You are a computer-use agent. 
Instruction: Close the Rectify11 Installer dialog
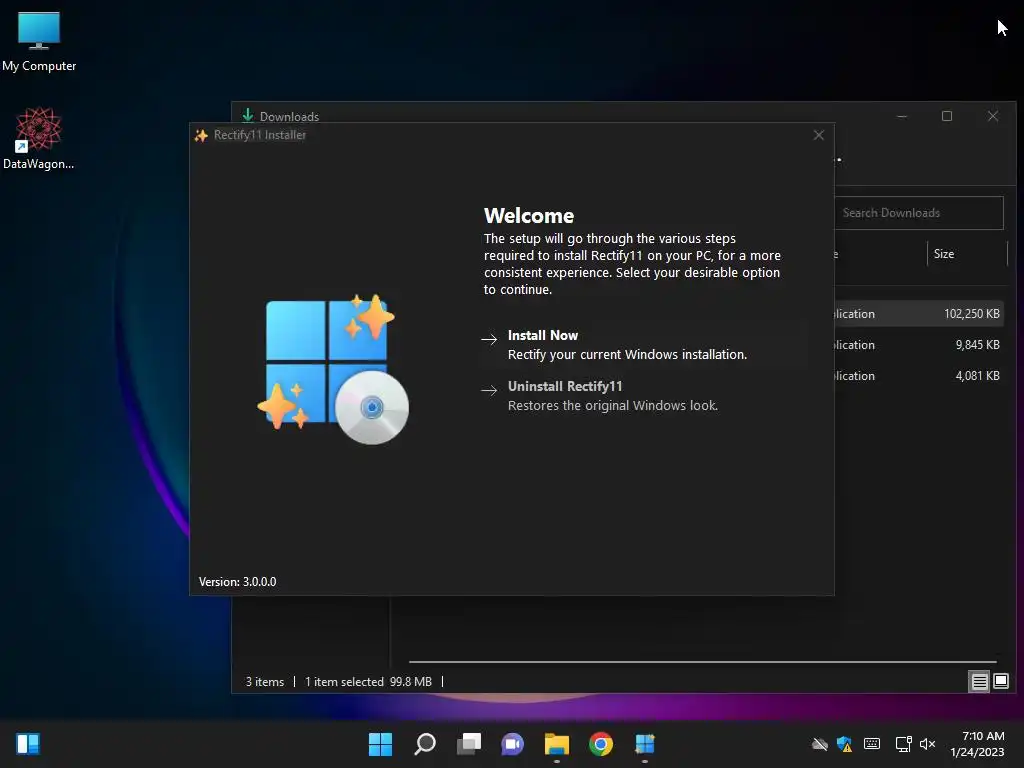coord(818,135)
